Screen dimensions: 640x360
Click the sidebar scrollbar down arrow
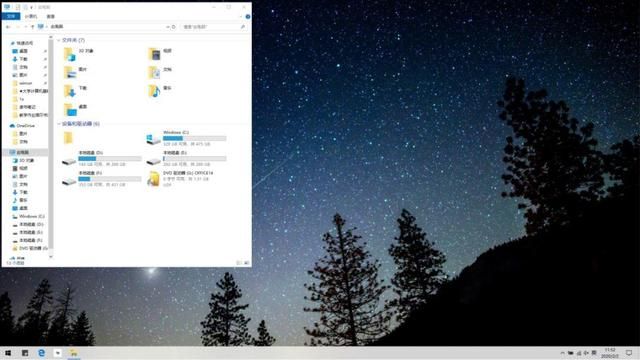[51, 257]
